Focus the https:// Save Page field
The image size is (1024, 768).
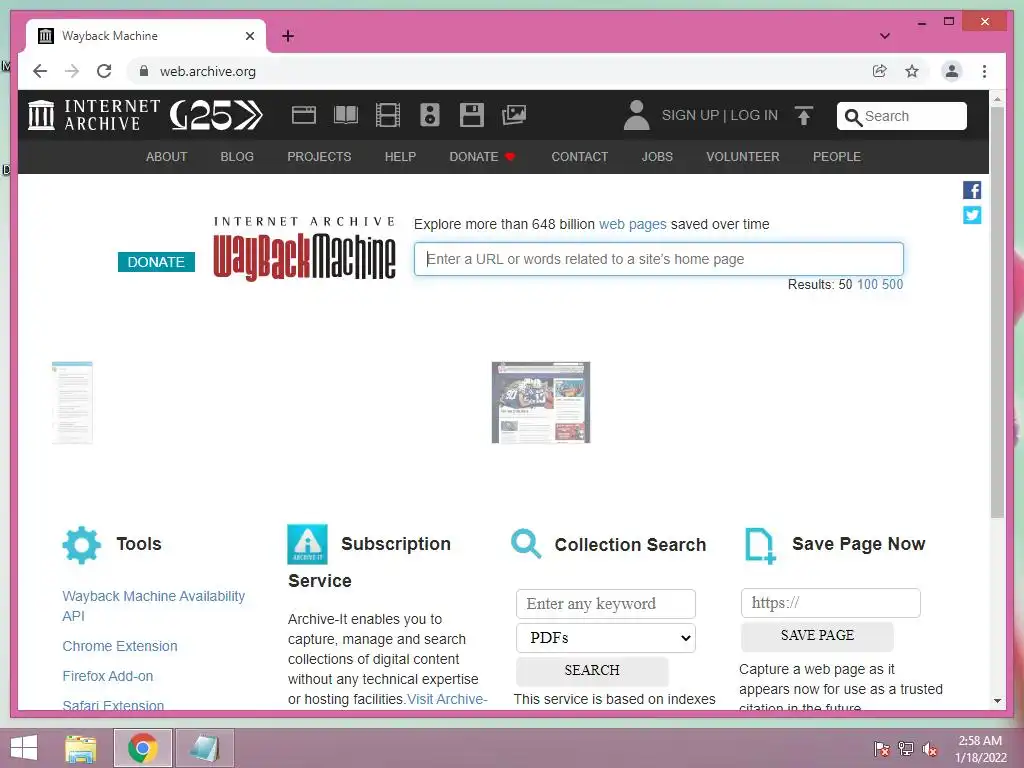830,603
